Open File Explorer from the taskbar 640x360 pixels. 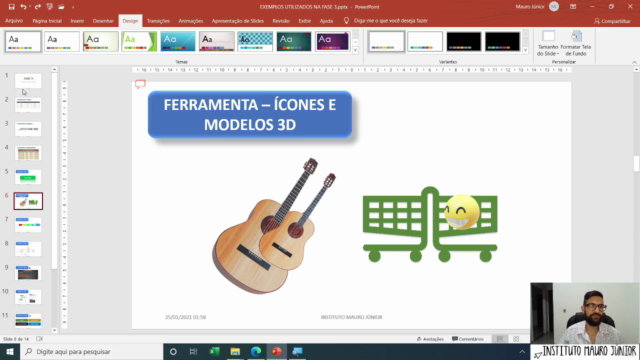pyautogui.click(x=235, y=351)
